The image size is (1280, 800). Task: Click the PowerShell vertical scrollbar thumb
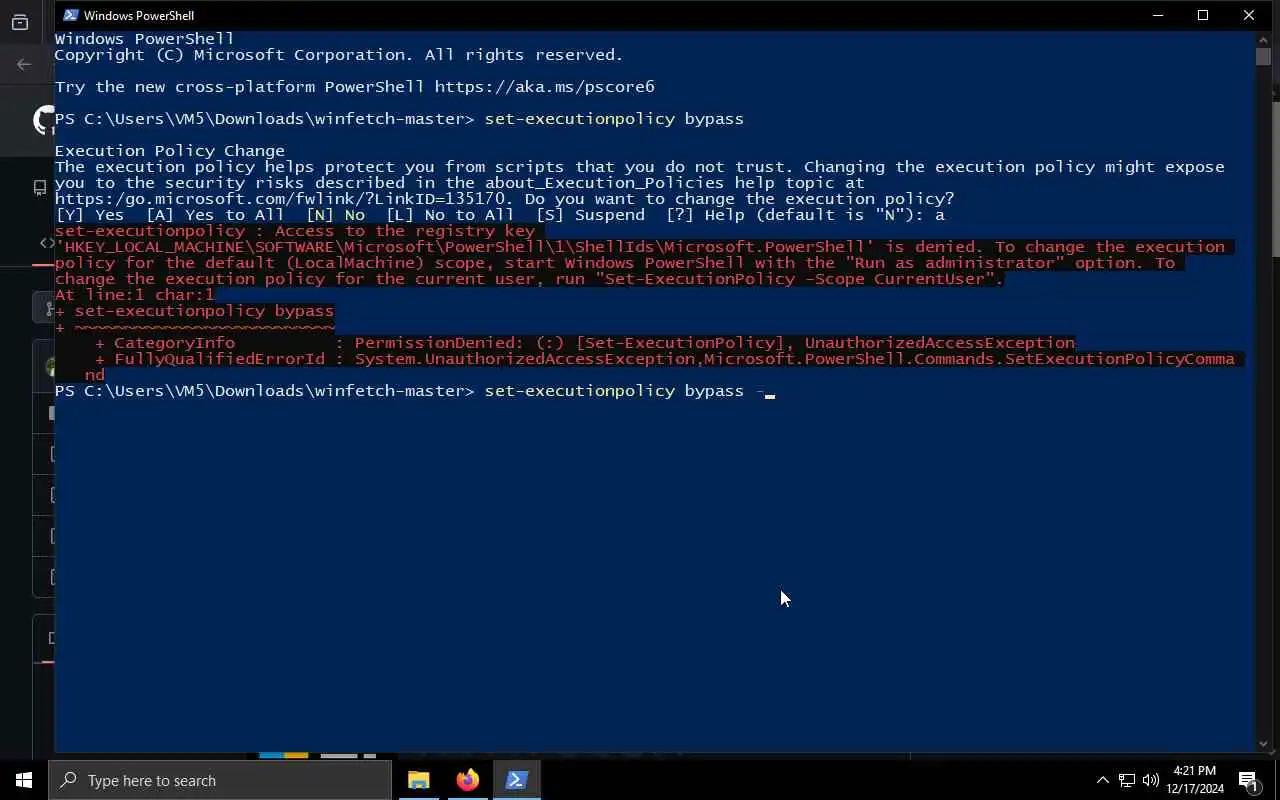point(1263,57)
